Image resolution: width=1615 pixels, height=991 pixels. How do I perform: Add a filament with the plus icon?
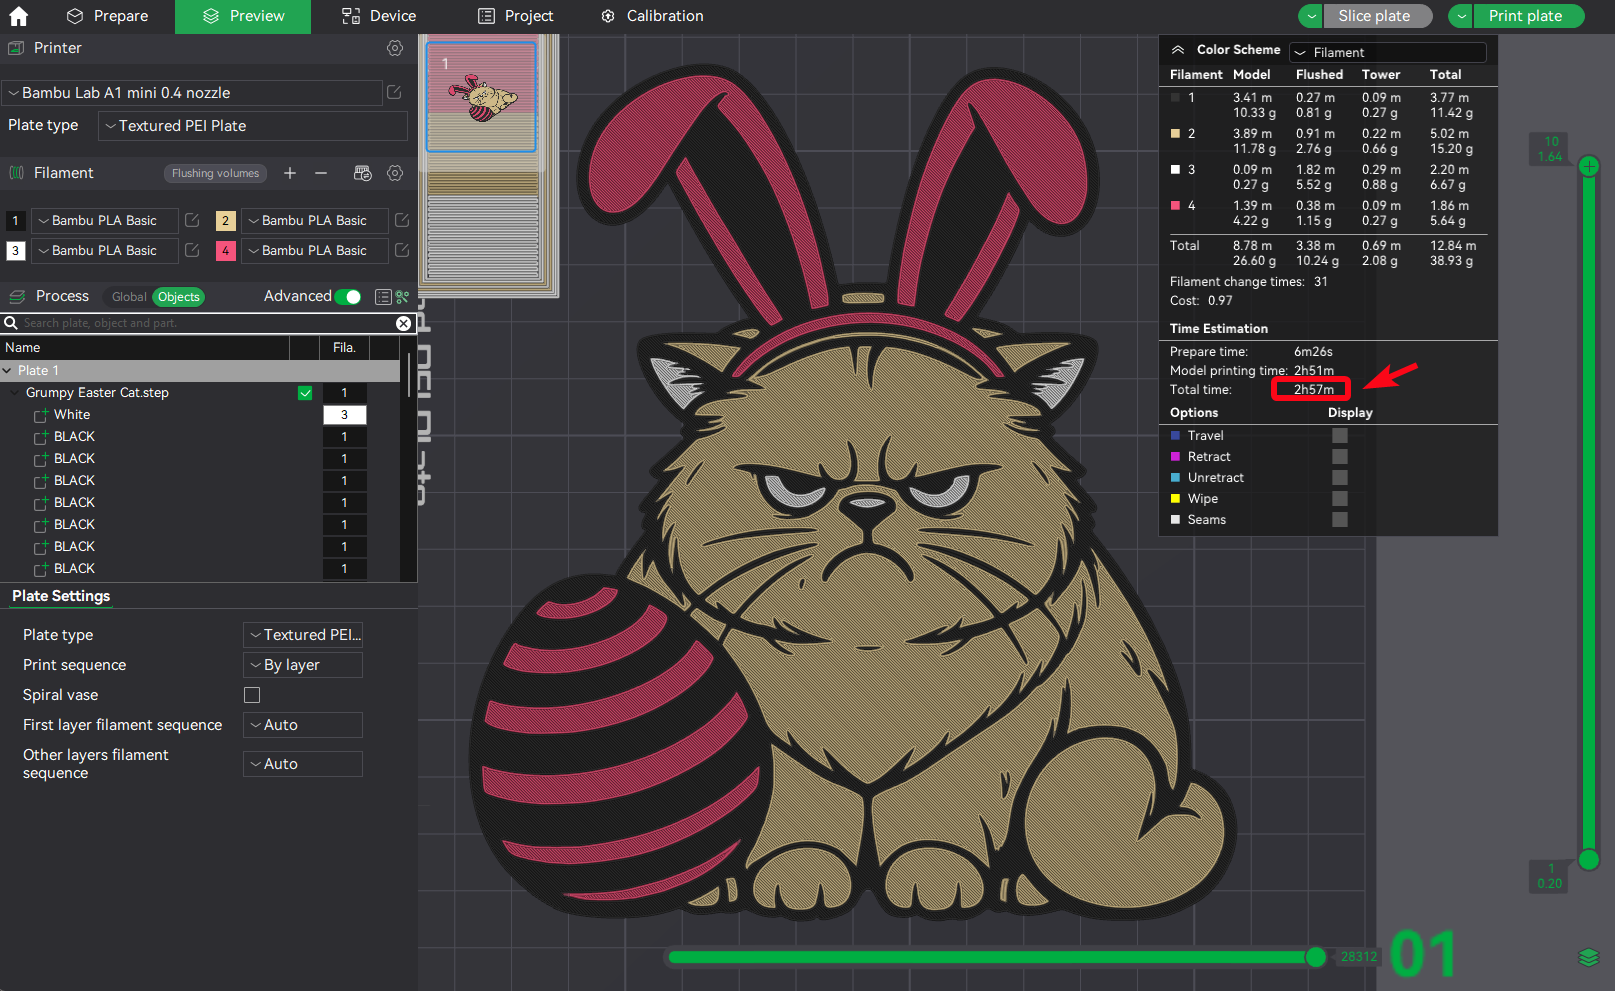click(290, 173)
